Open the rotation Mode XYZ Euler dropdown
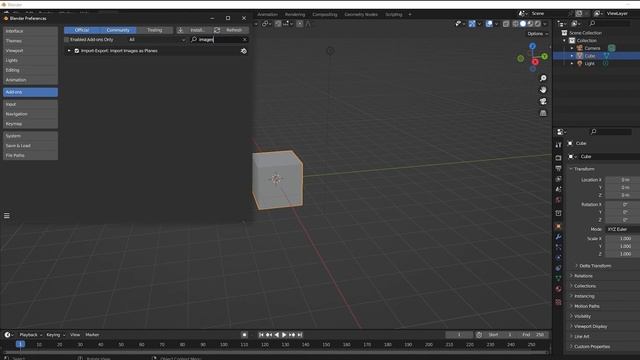Screen dimensions: 640x360 pyautogui.click(x=622, y=229)
